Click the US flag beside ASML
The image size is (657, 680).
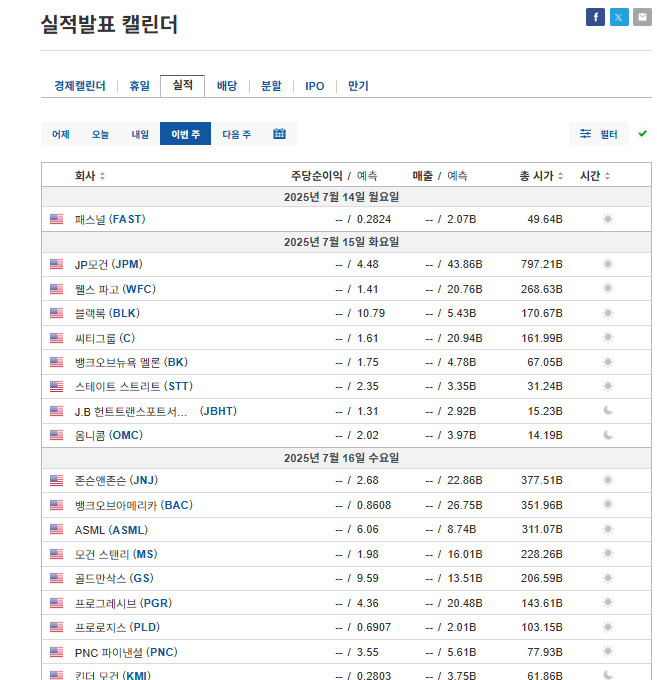pos(56,529)
